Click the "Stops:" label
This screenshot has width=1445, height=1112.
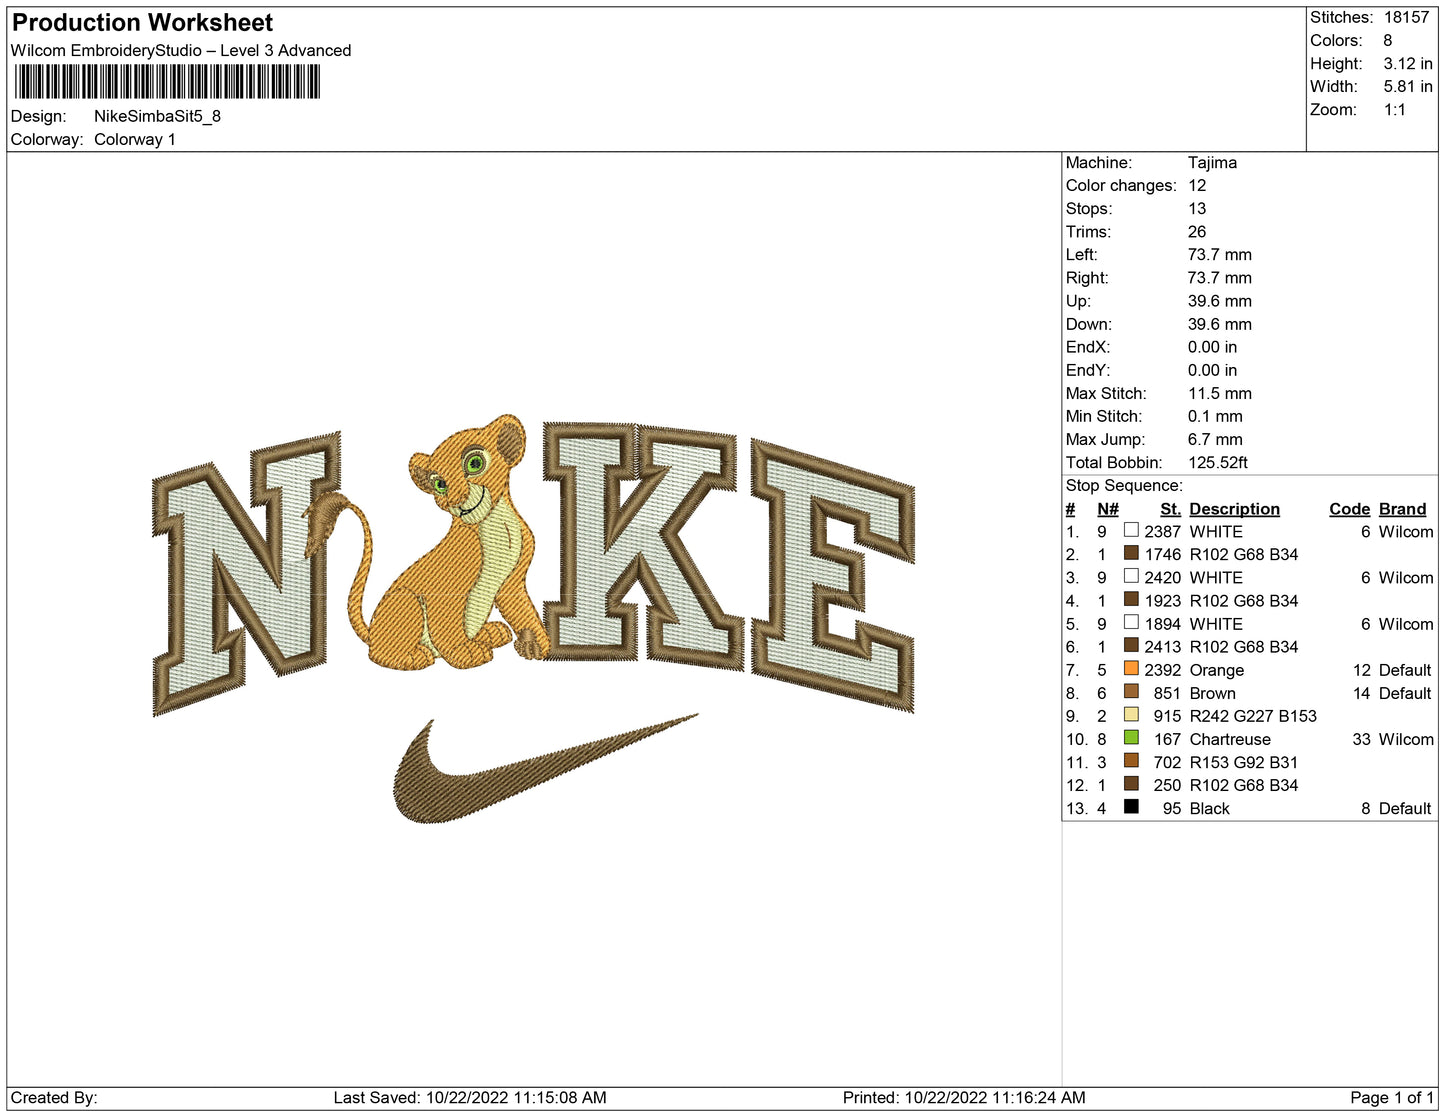tap(1089, 209)
